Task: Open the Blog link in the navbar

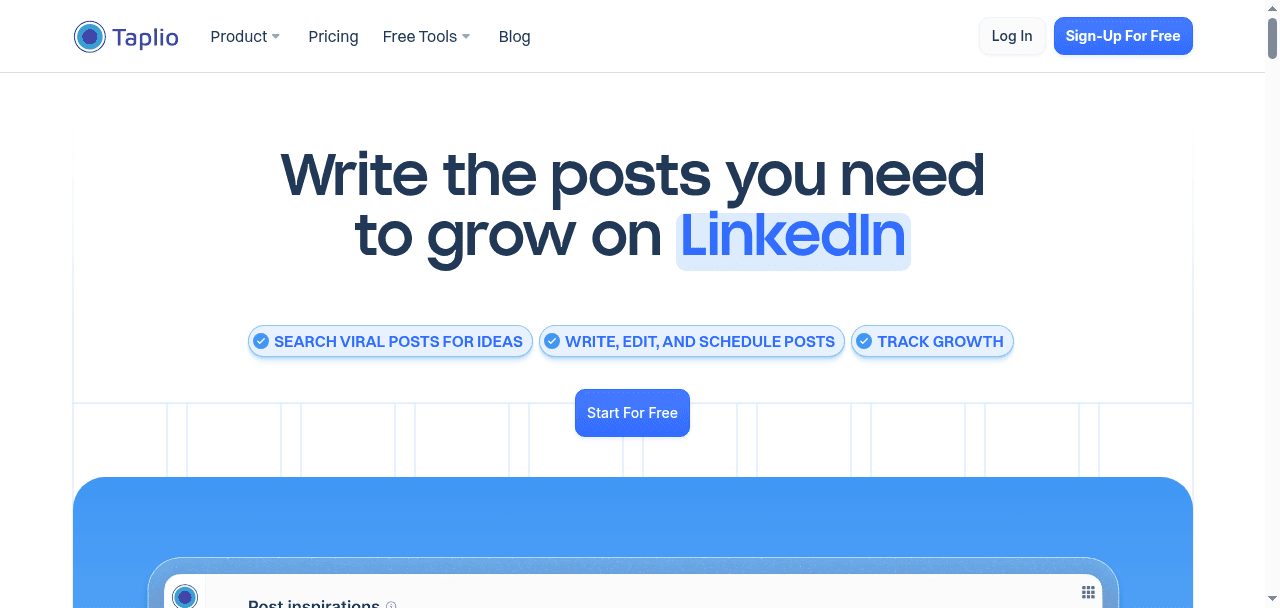Action: [x=514, y=36]
